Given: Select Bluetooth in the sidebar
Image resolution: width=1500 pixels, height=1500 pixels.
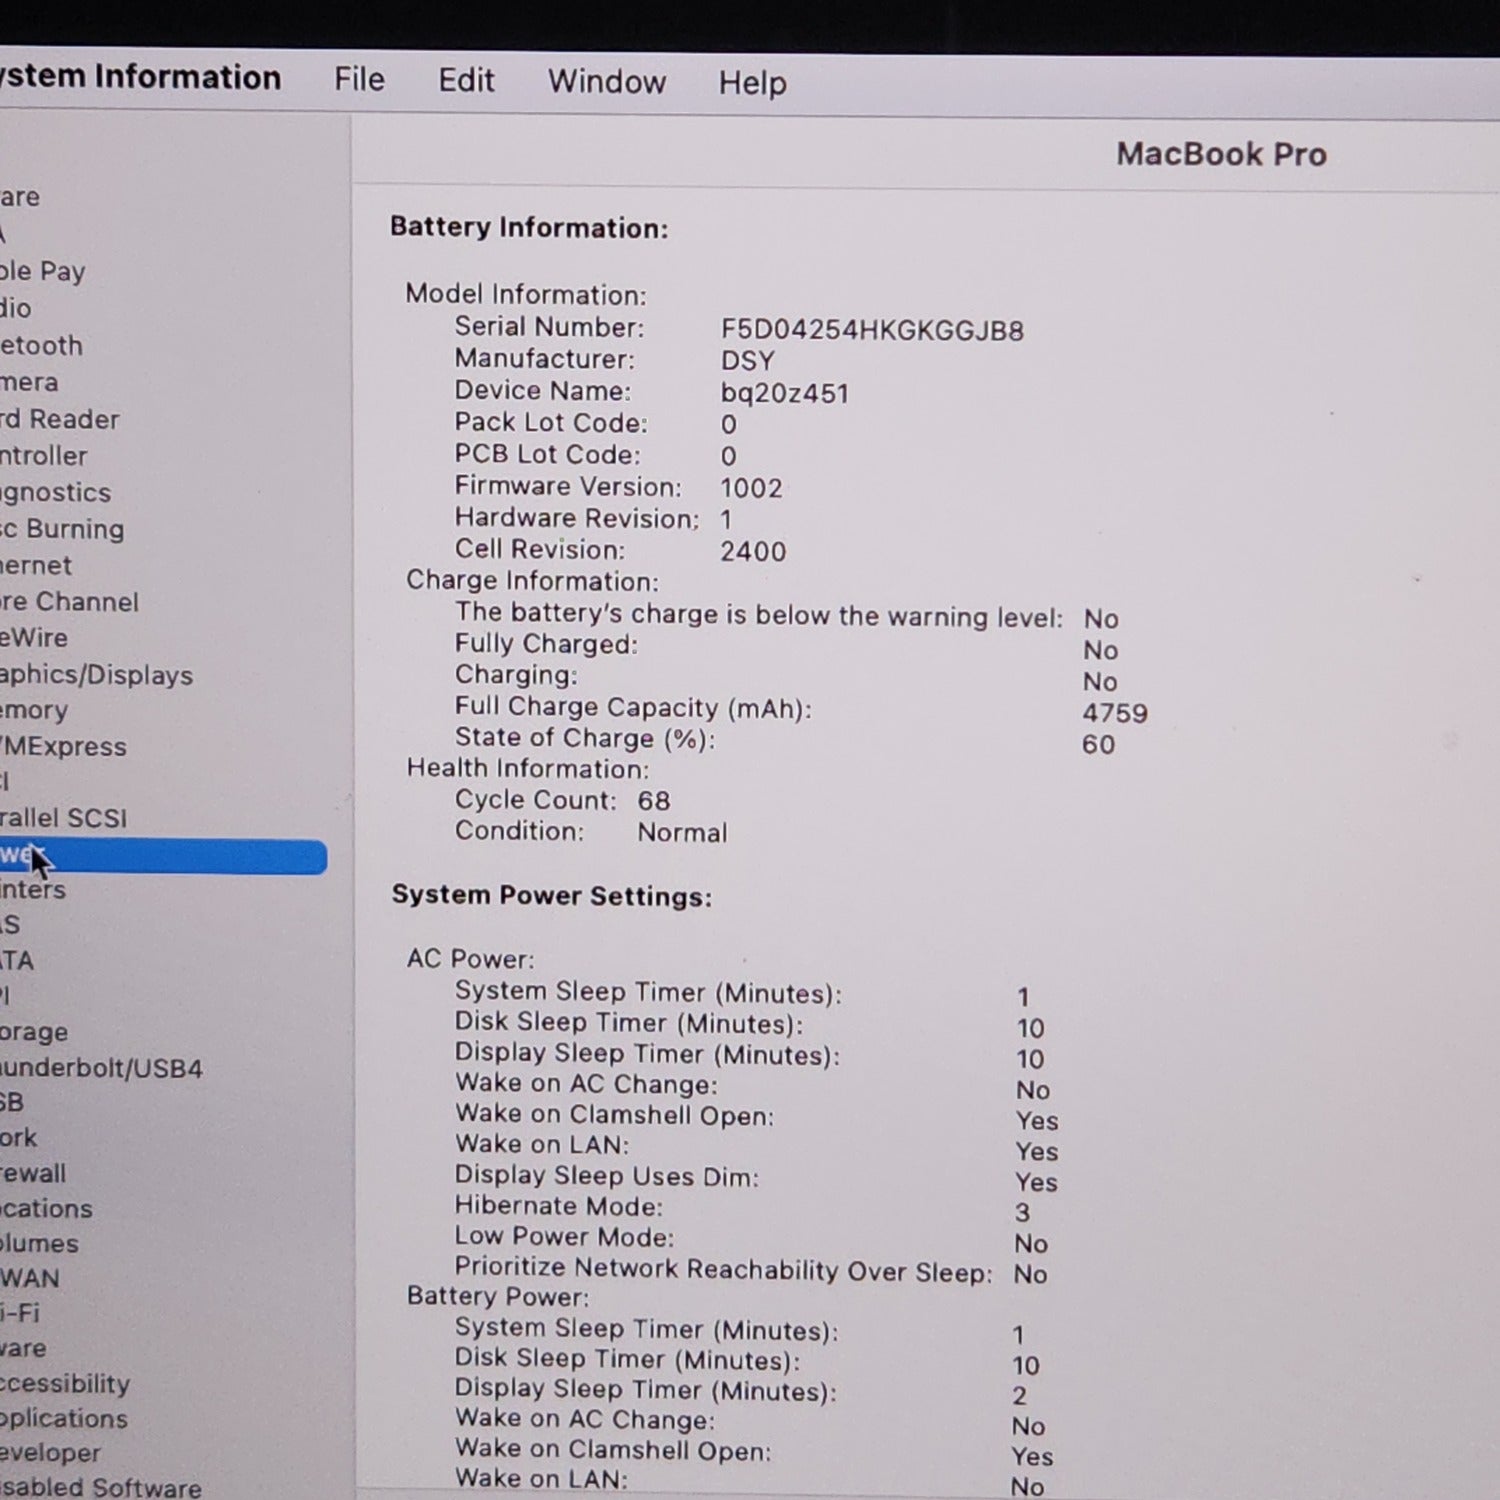Looking at the screenshot, I should [x=42, y=346].
